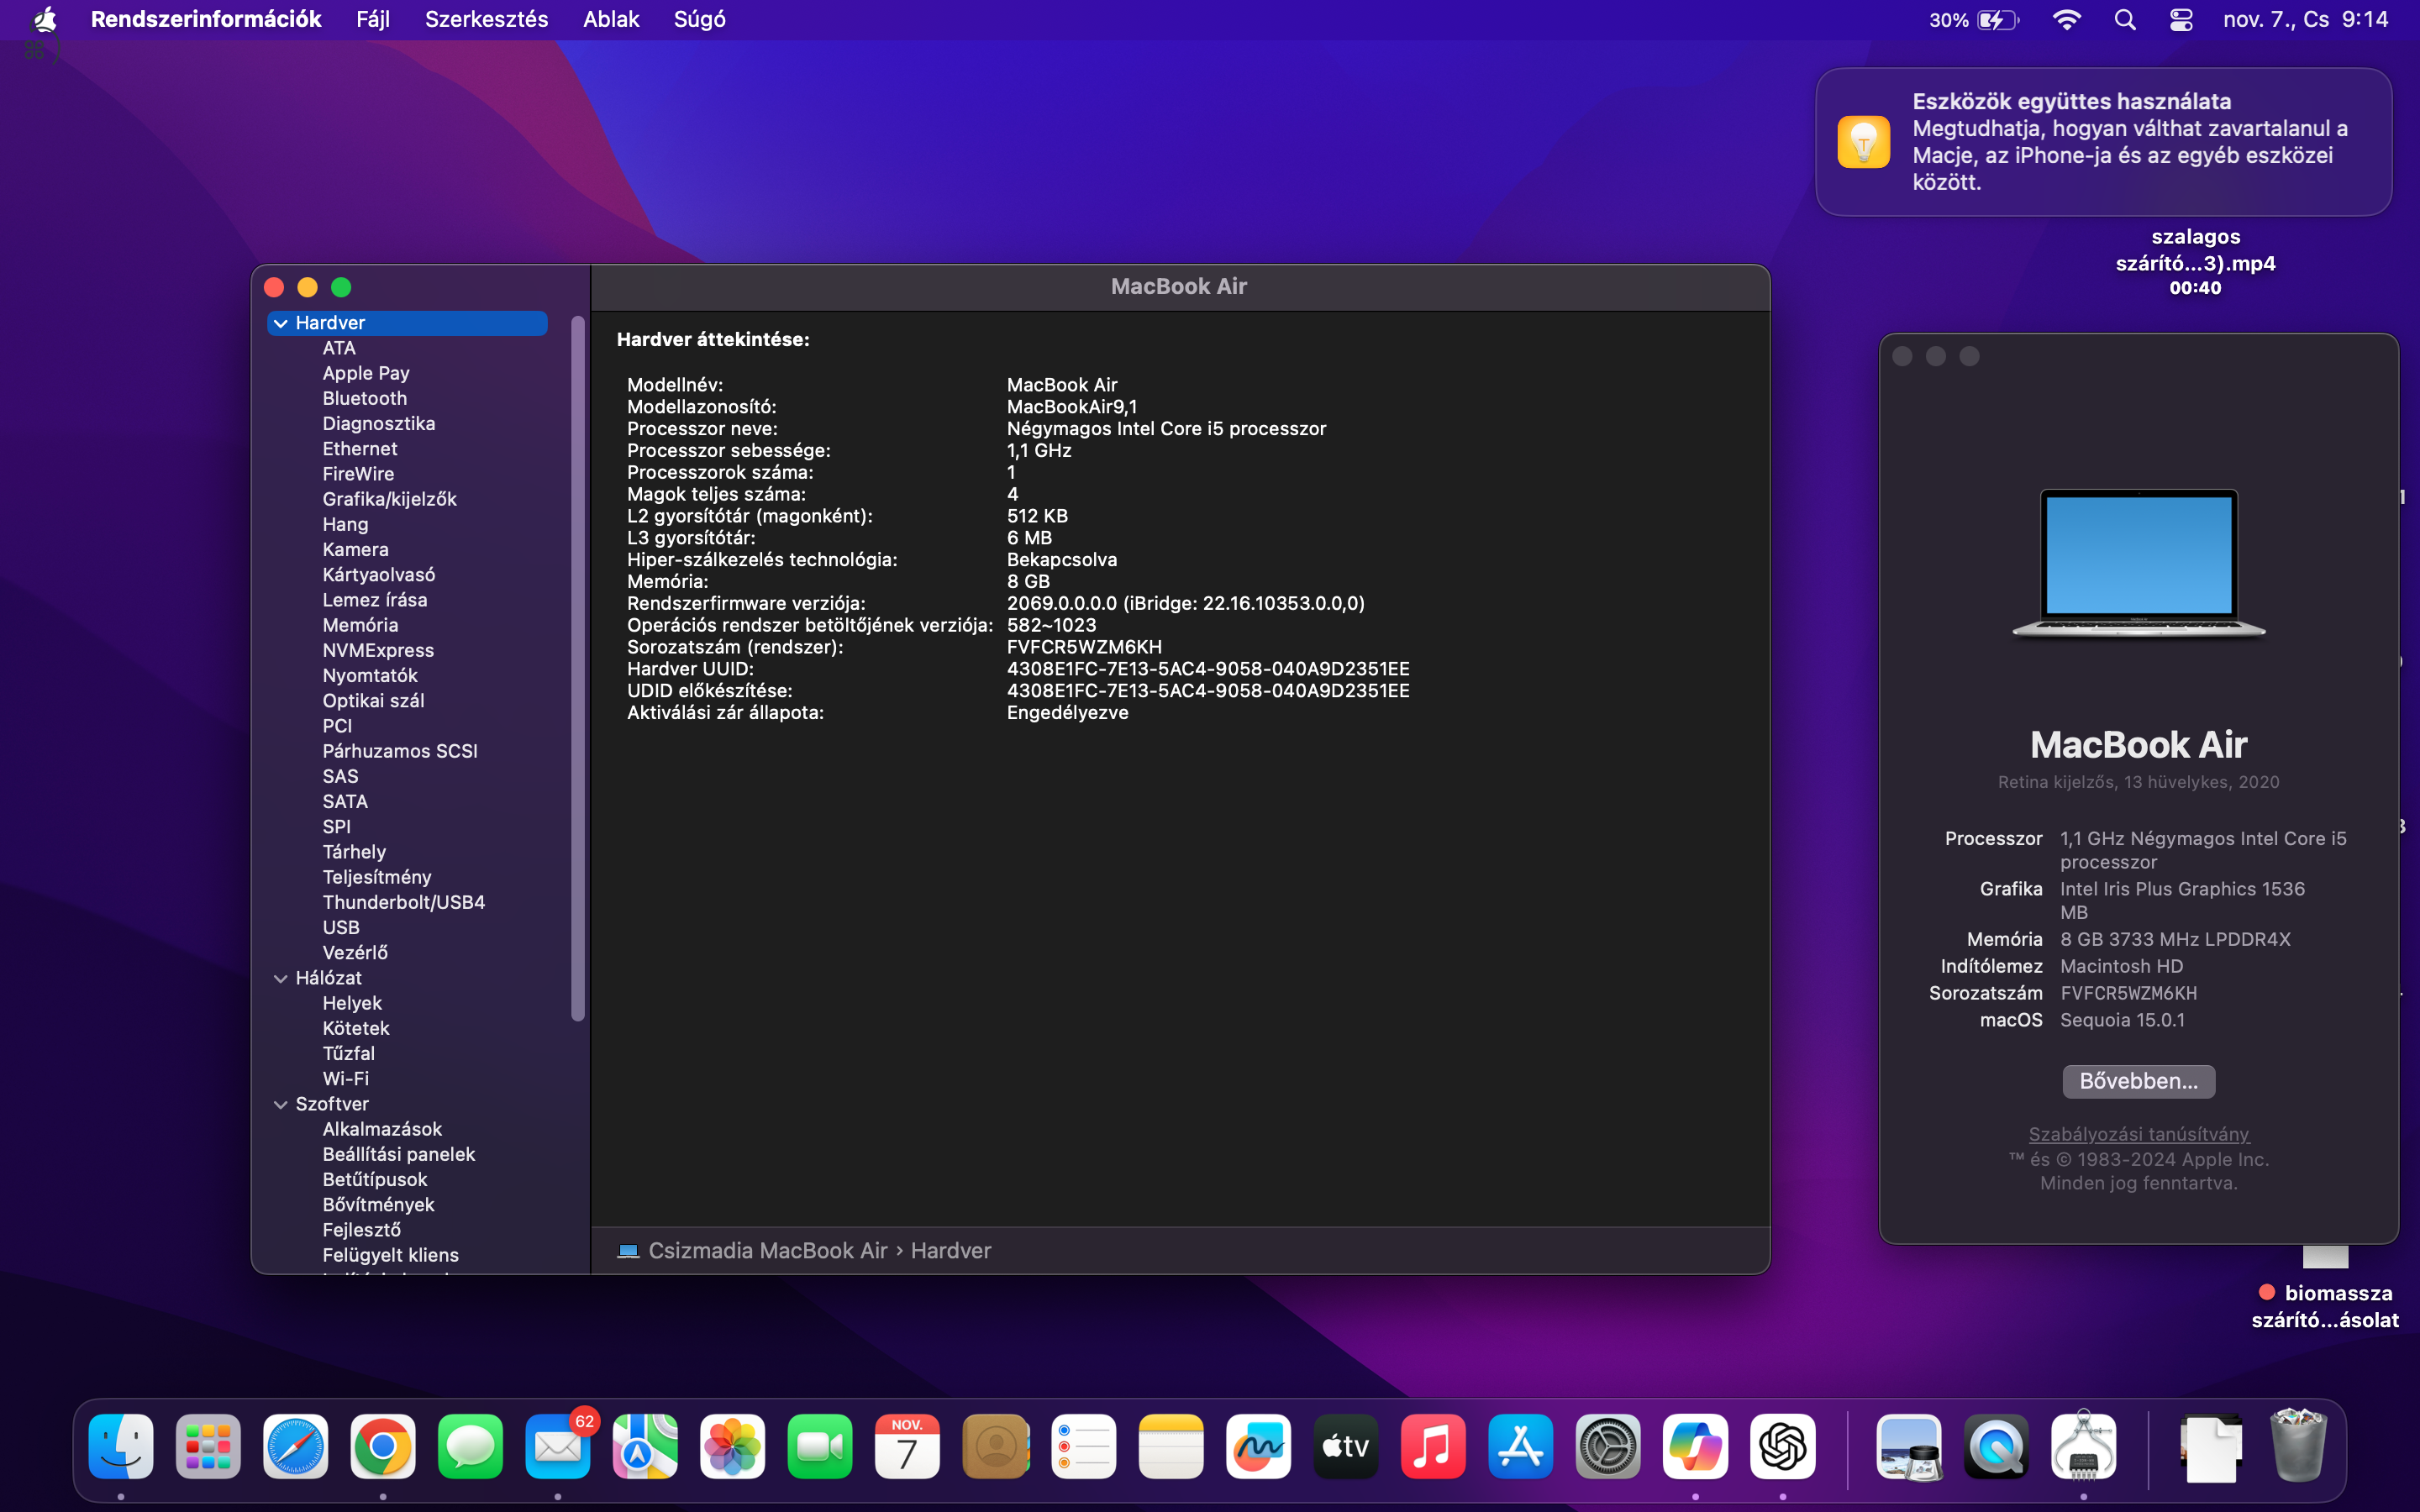This screenshot has width=2420, height=1512.
Task: Open Rendszerinformációk app menu
Action: [x=206, y=20]
